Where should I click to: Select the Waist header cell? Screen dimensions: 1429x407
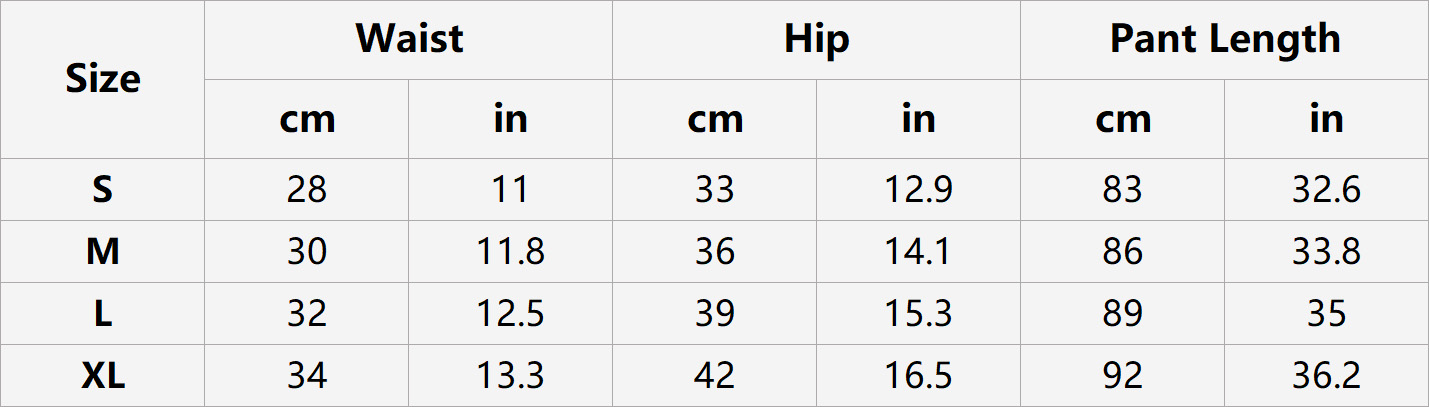tap(409, 39)
